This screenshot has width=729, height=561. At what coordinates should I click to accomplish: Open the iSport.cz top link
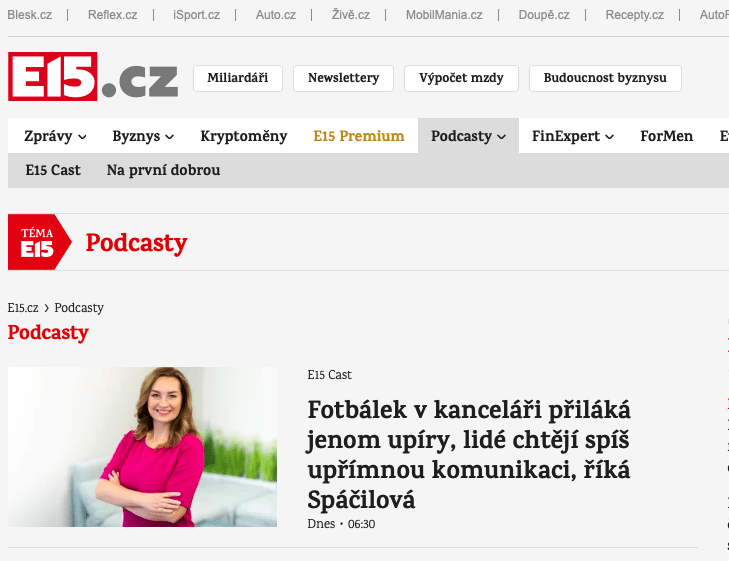[x=196, y=15]
